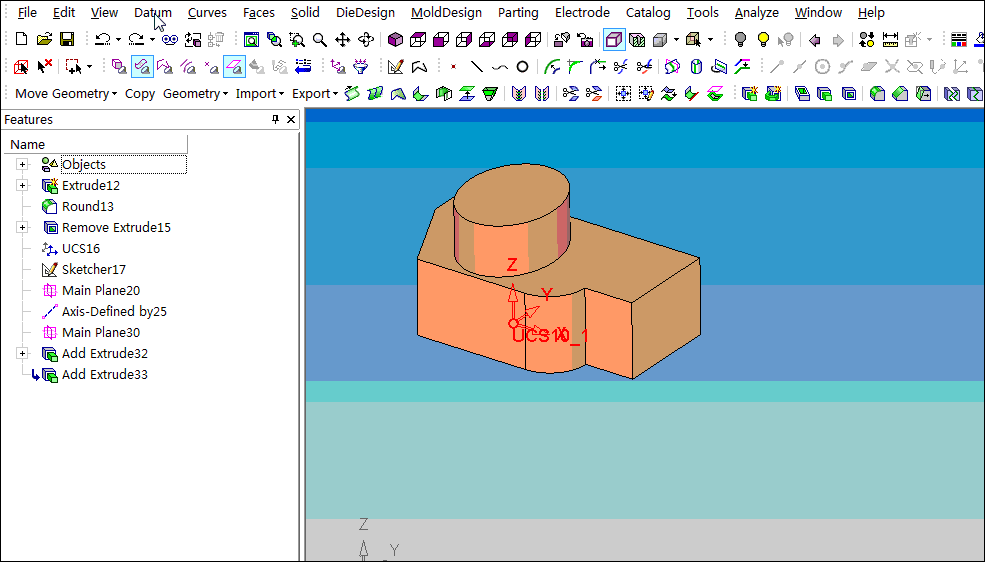Click the color palette icon
The image size is (985, 562).
959,40
